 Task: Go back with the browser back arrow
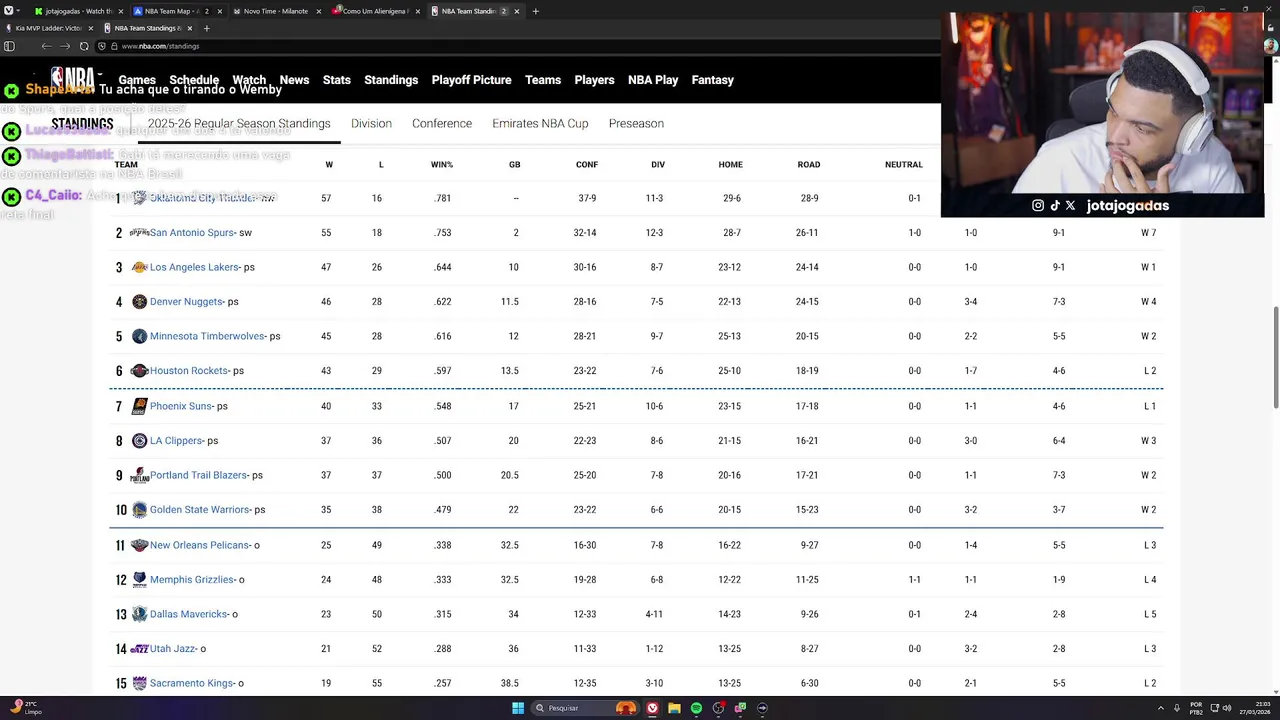pos(46,46)
